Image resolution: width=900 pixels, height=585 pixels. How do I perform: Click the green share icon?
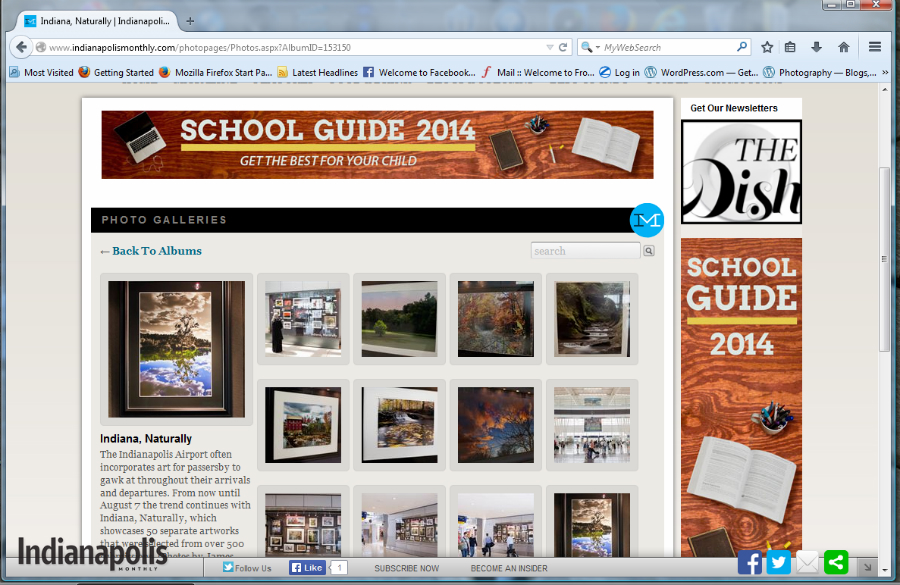836,563
